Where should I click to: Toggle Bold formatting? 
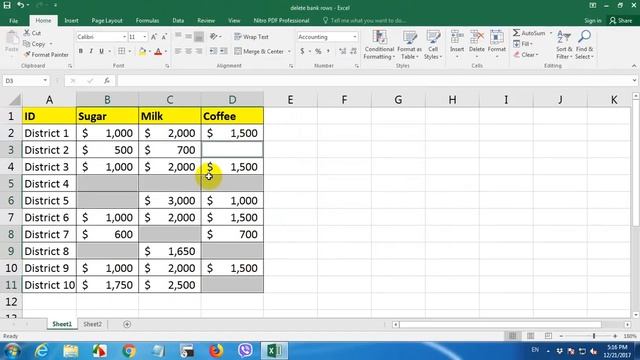point(81,51)
